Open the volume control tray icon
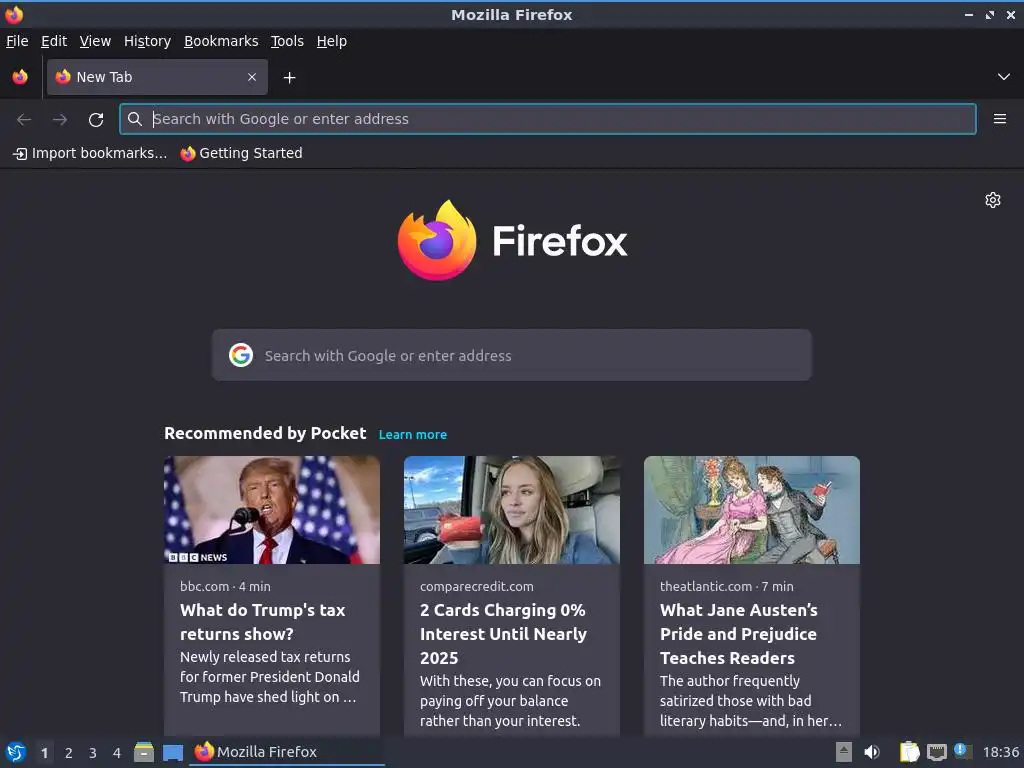Screen dimensions: 1024x768 (x=872, y=752)
